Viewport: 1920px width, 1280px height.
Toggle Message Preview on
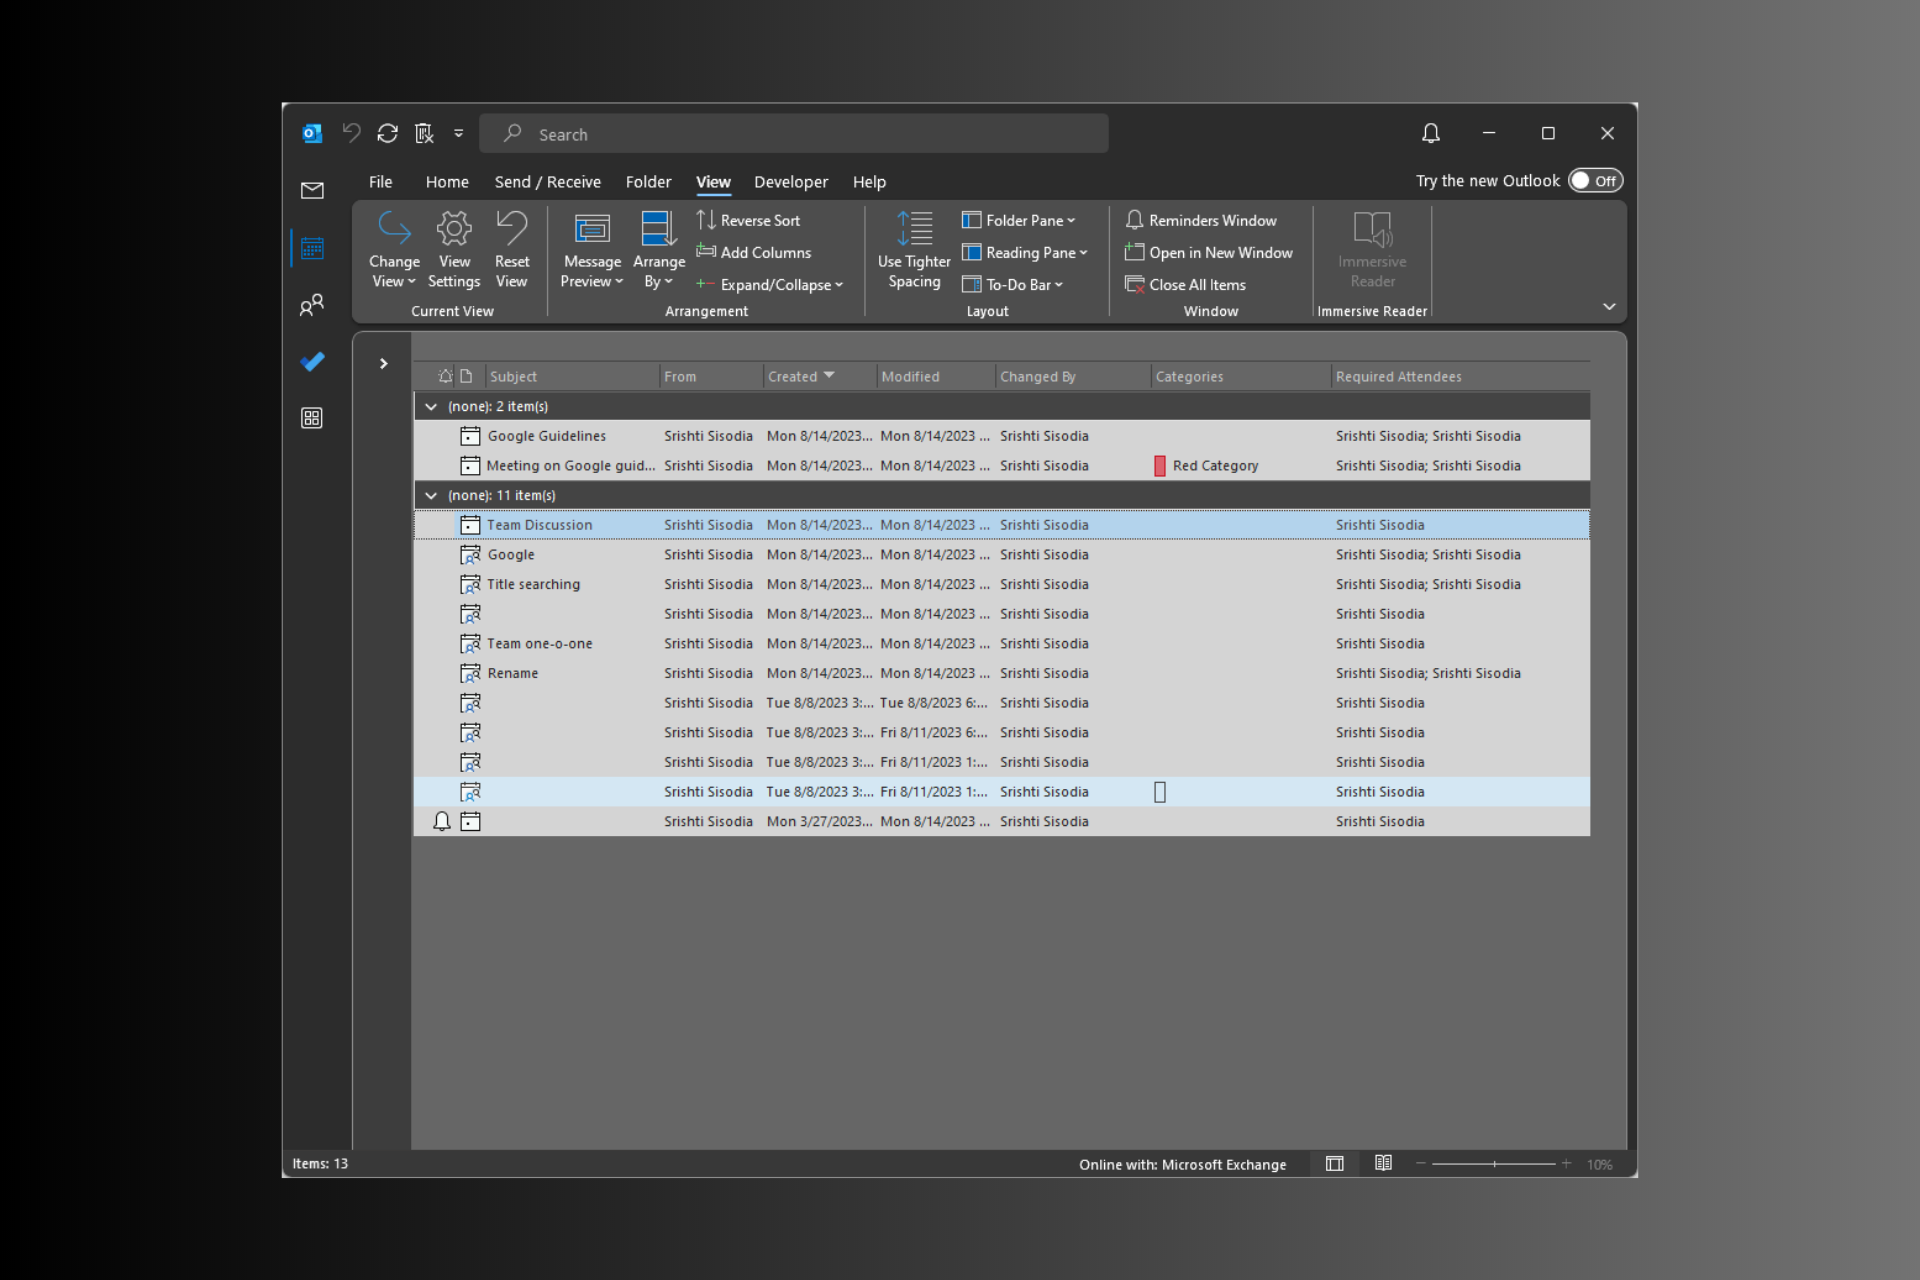pos(591,250)
